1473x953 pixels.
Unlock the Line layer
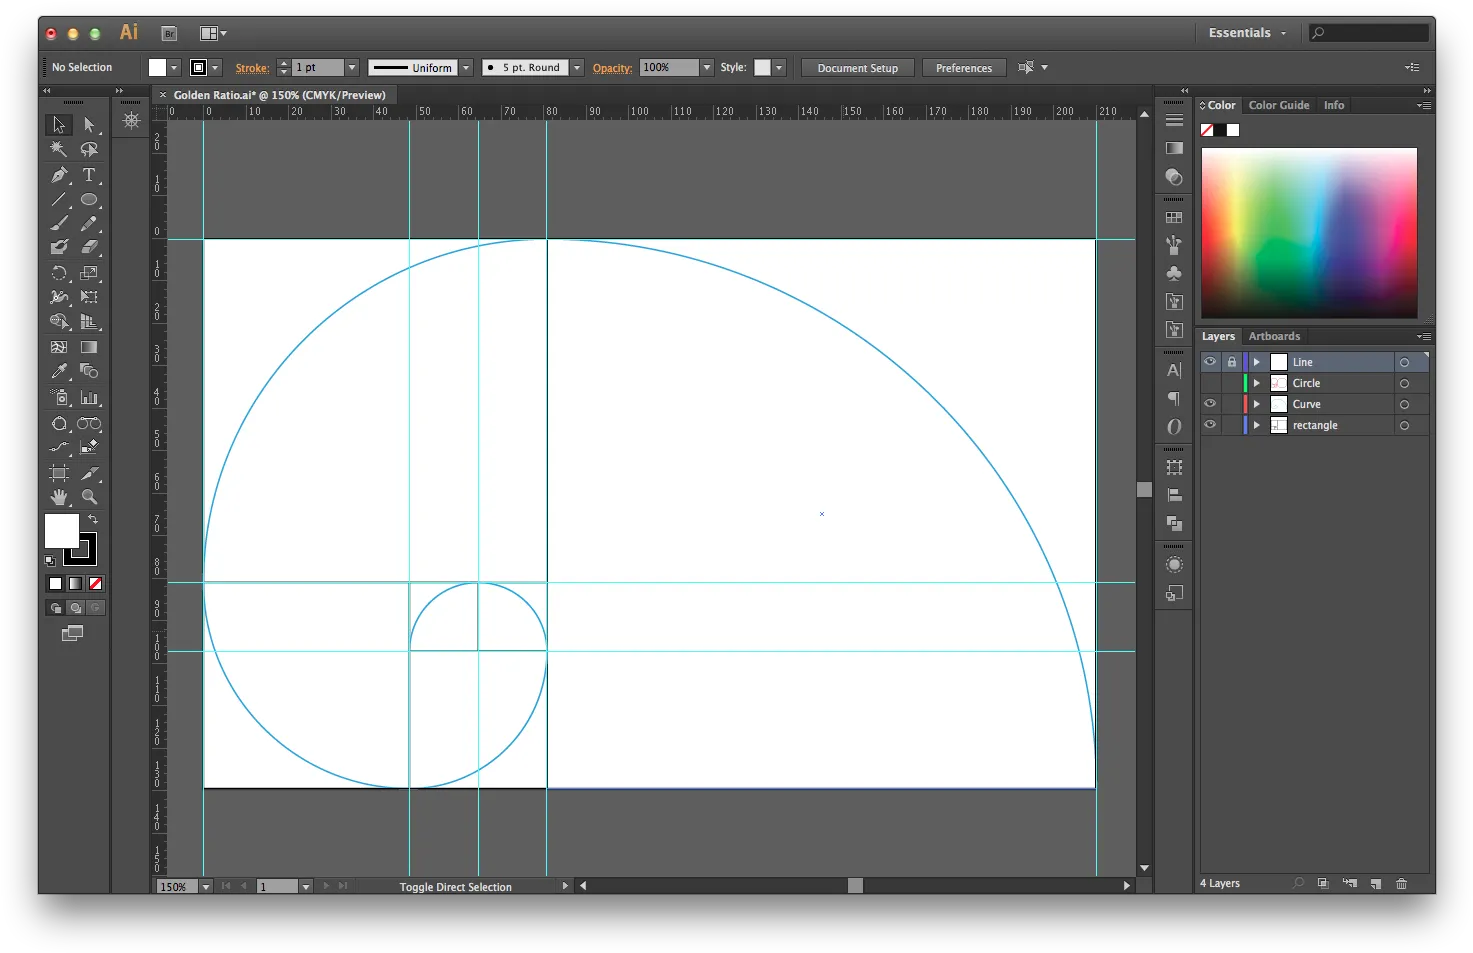point(1232,362)
